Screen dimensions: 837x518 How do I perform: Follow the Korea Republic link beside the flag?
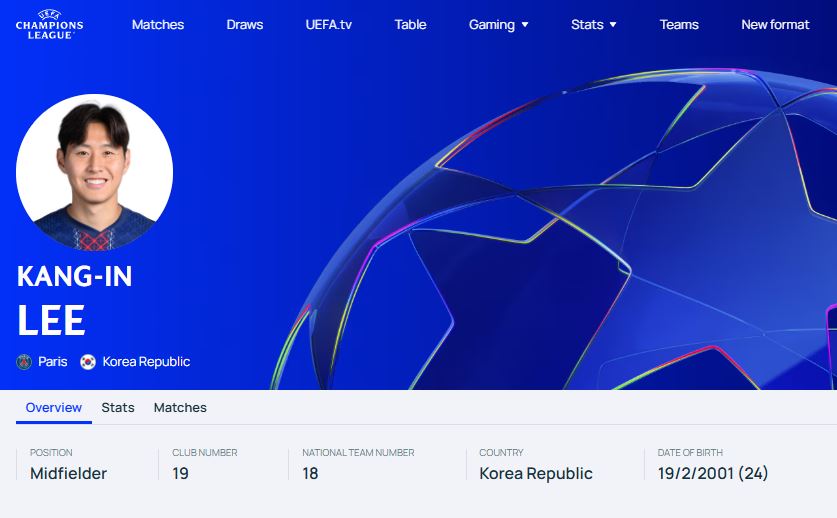coord(146,362)
